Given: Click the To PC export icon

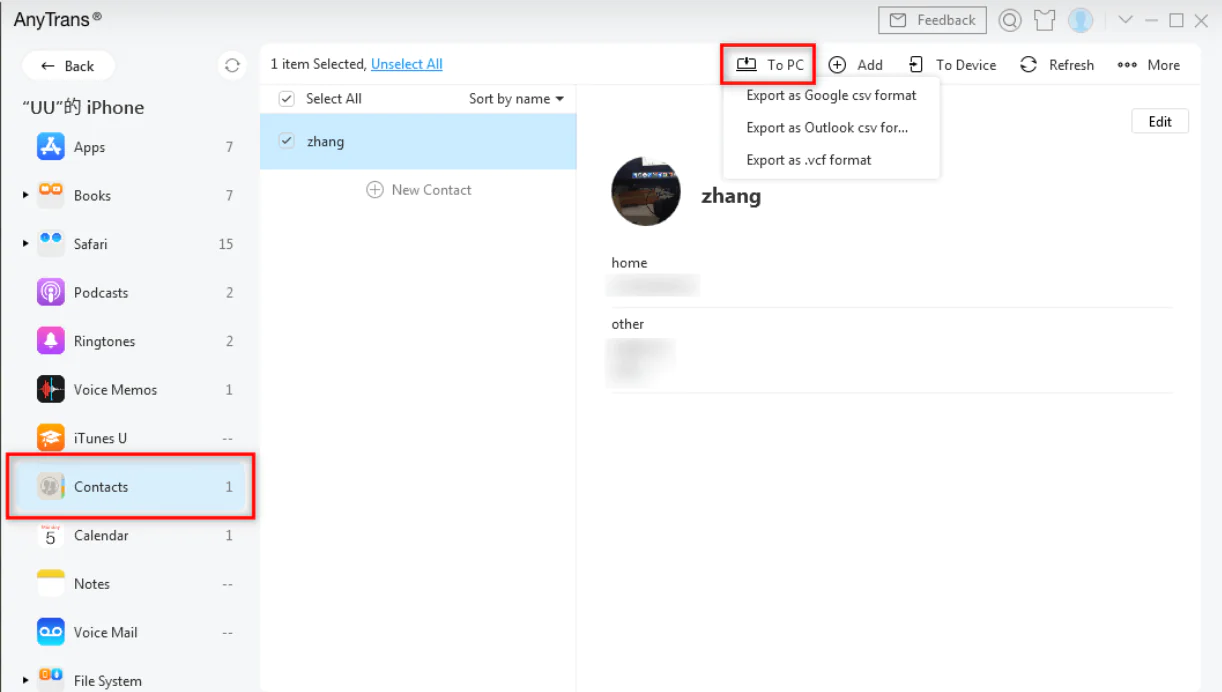Looking at the screenshot, I should 746,64.
